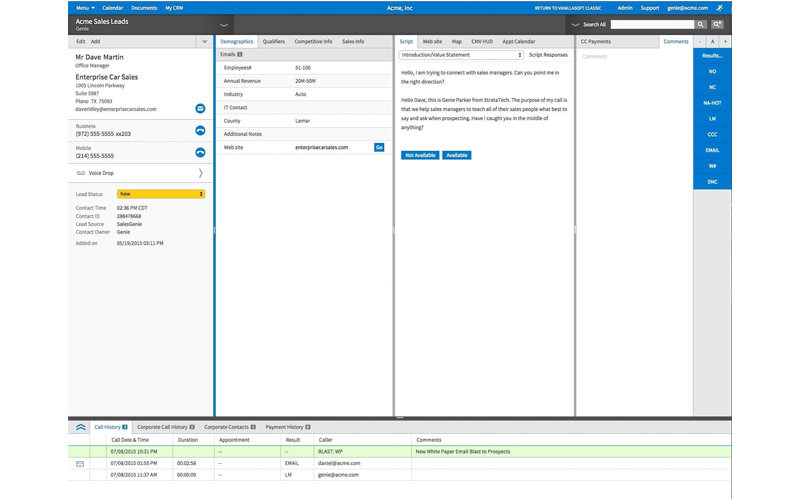This screenshot has height=500, width=800.
Task: Click the 'A' font reset button
Action: [712, 42]
